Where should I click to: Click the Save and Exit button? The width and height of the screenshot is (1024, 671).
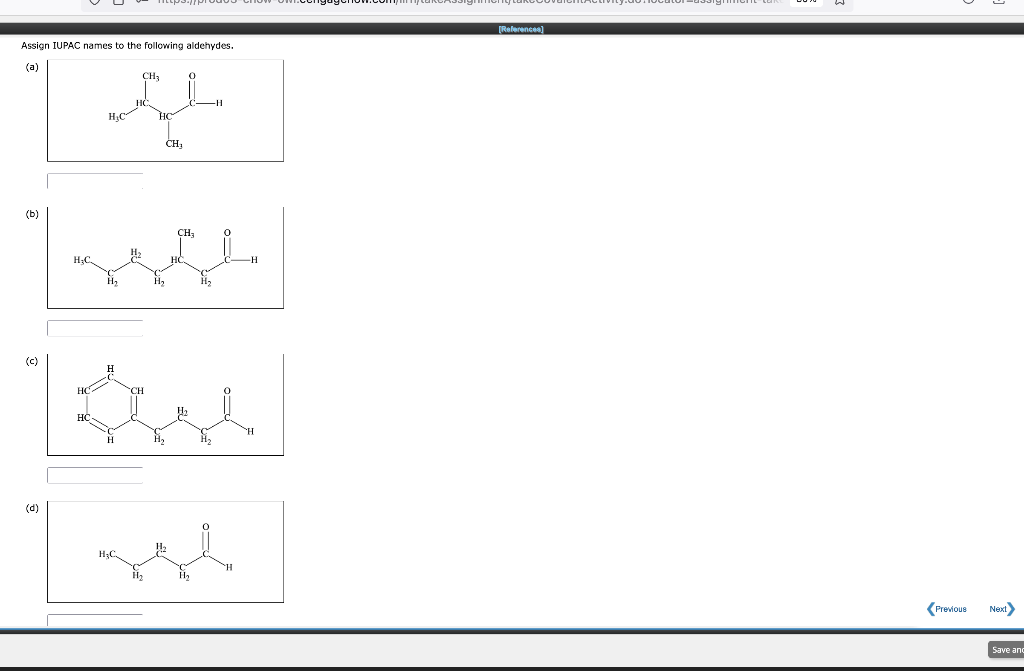1008,650
